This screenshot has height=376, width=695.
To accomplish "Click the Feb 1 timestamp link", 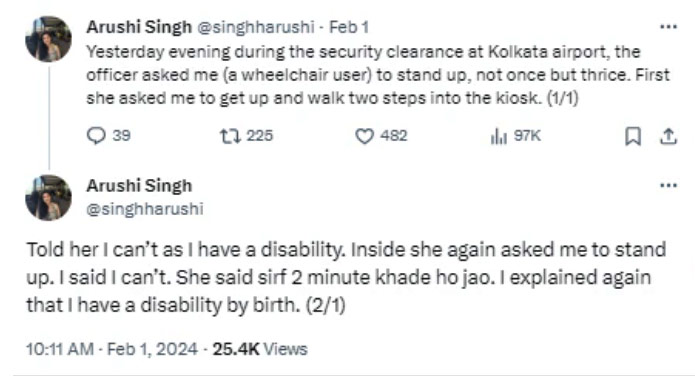I will [x=349, y=27].
